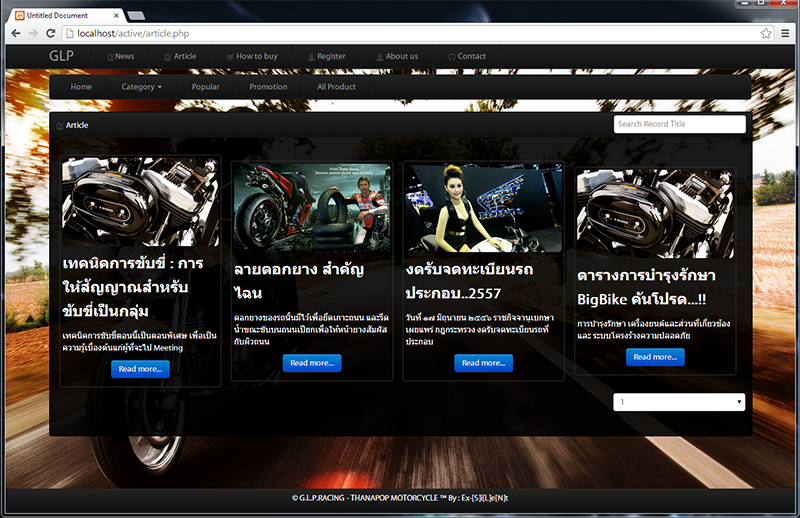Close the Untitled Document tab
800x518 pixels.
(116, 15)
